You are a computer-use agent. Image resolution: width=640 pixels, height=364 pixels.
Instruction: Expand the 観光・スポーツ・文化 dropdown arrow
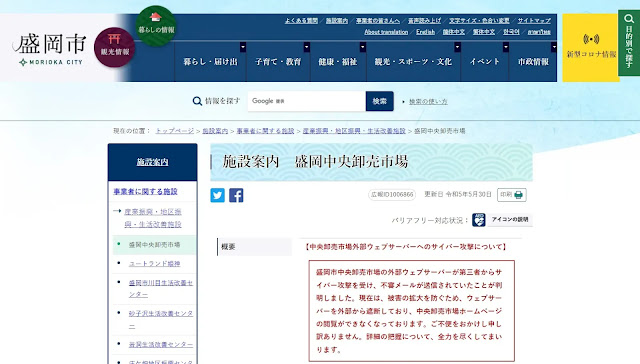(x=457, y=47)
